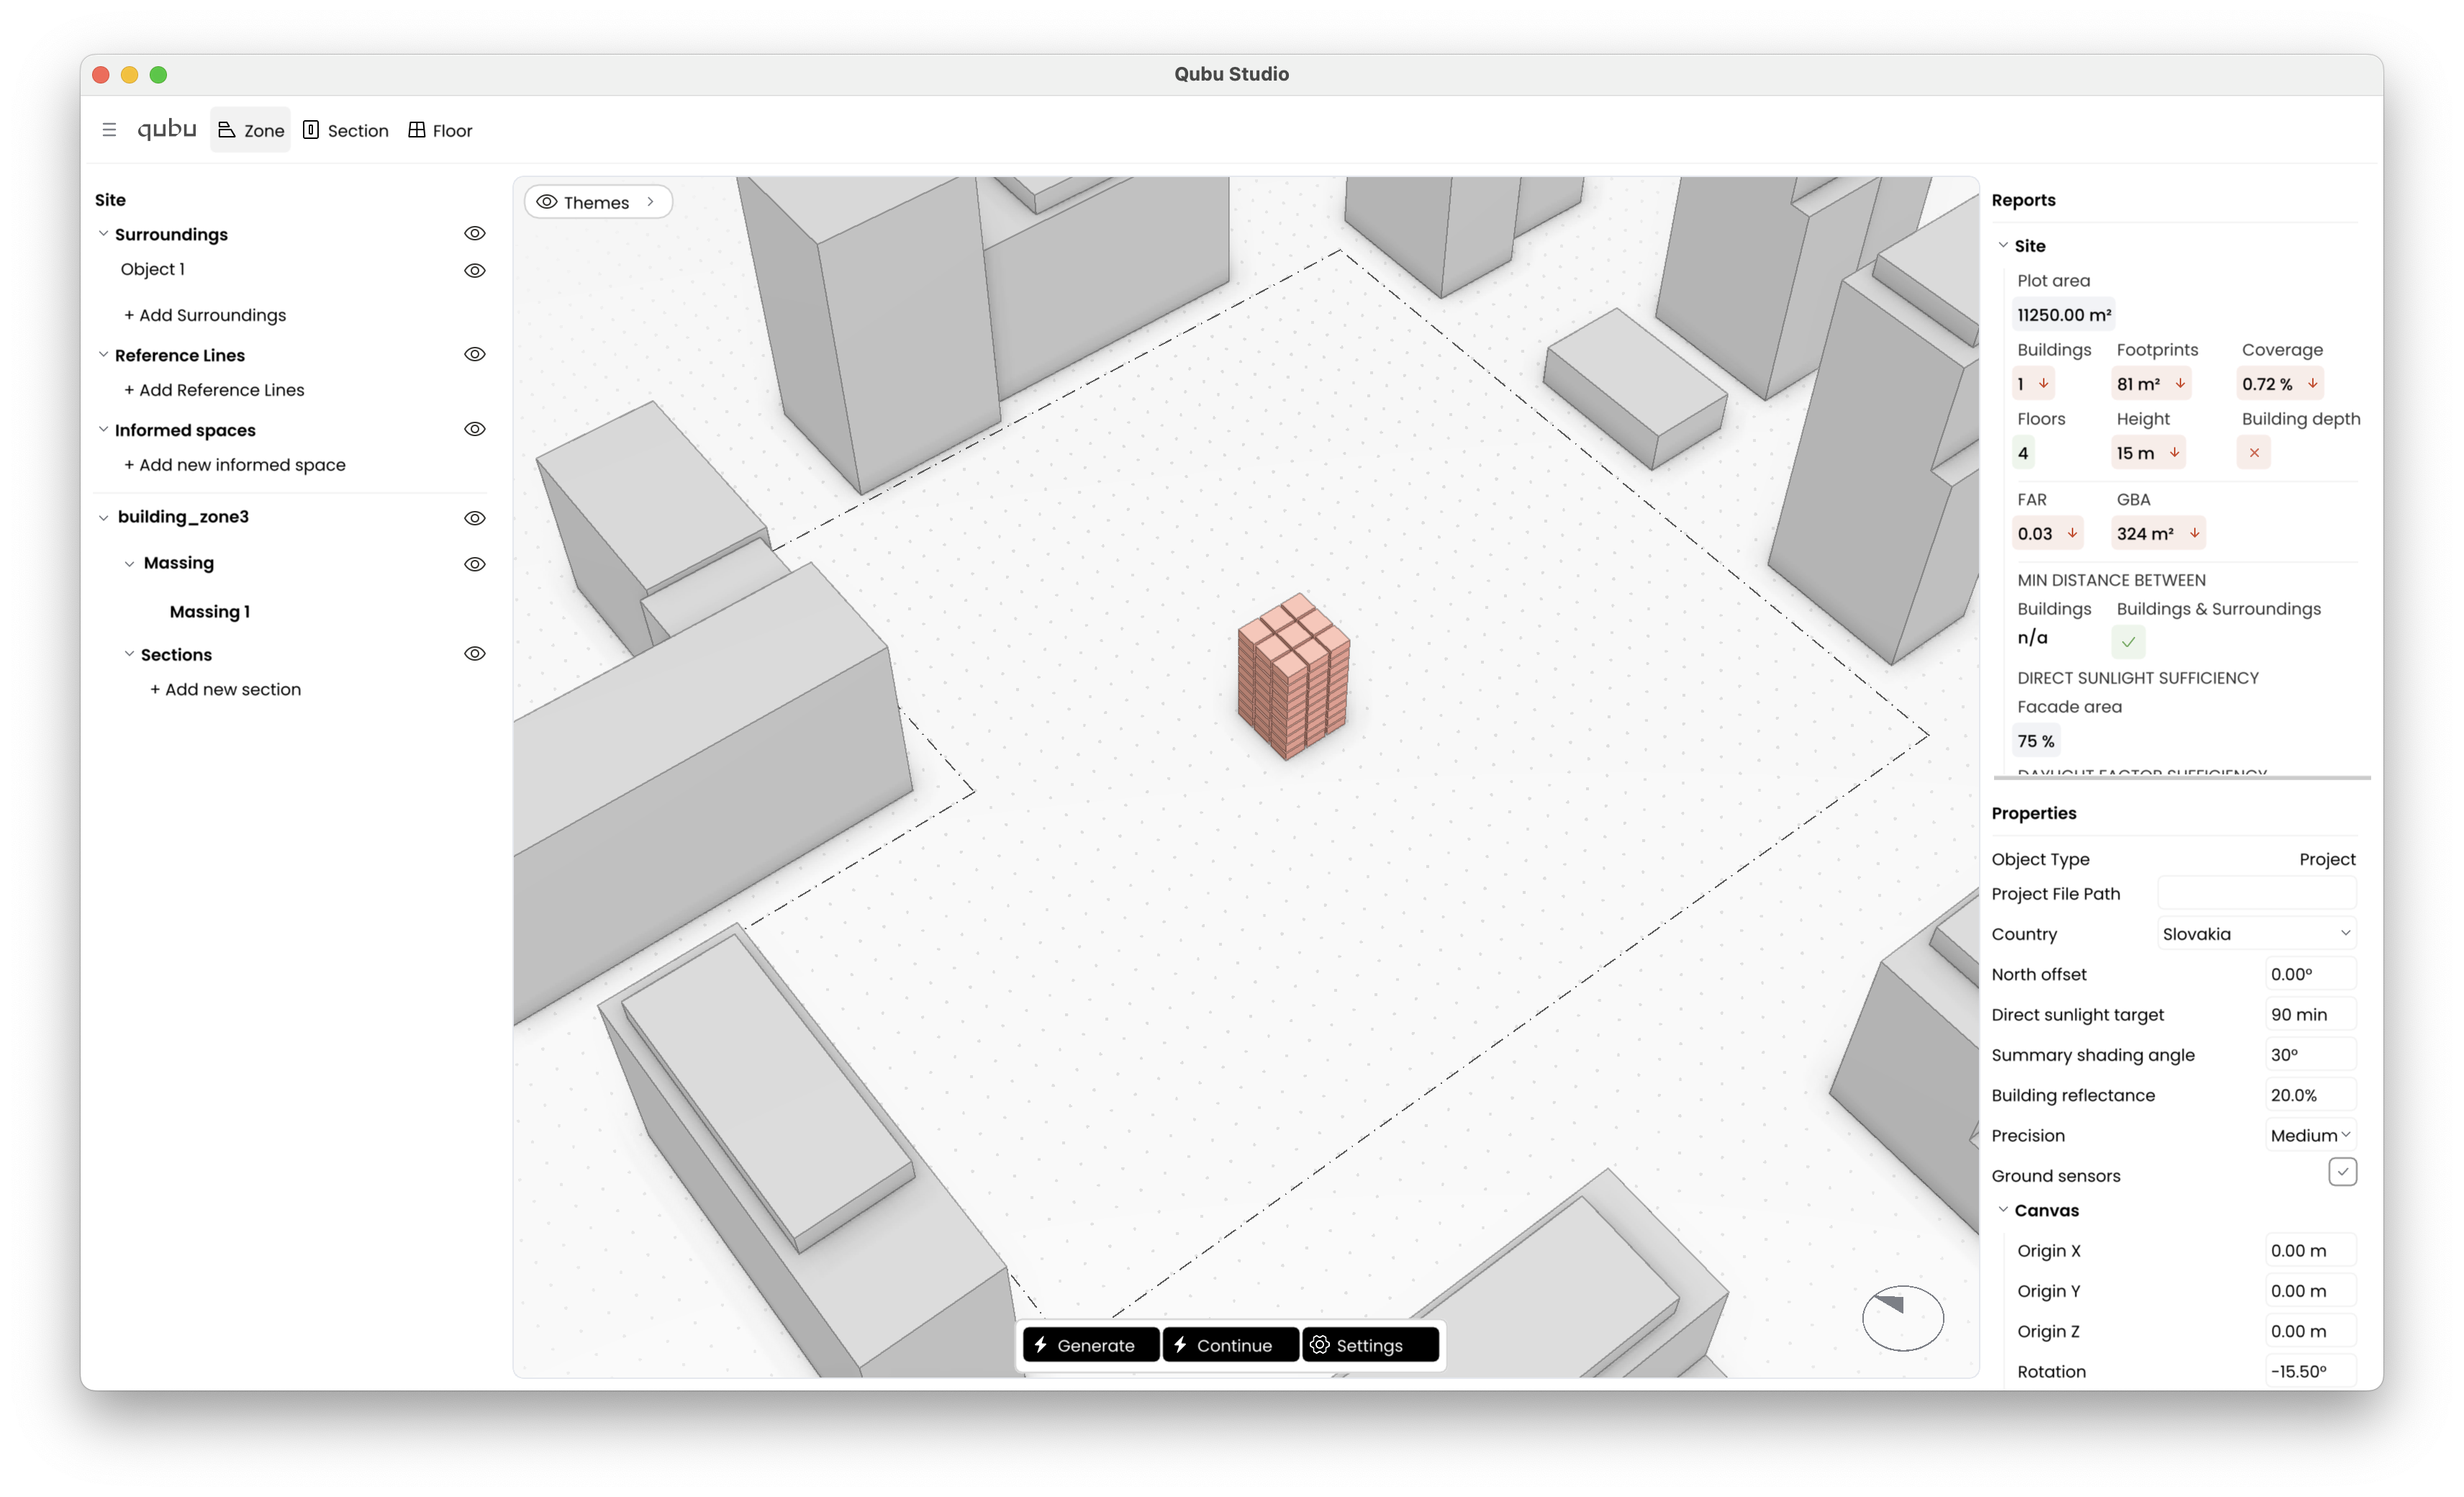The image size is (2464, 1497).
Task: Collapse the Site reports section
Action: coord(2003,245)
